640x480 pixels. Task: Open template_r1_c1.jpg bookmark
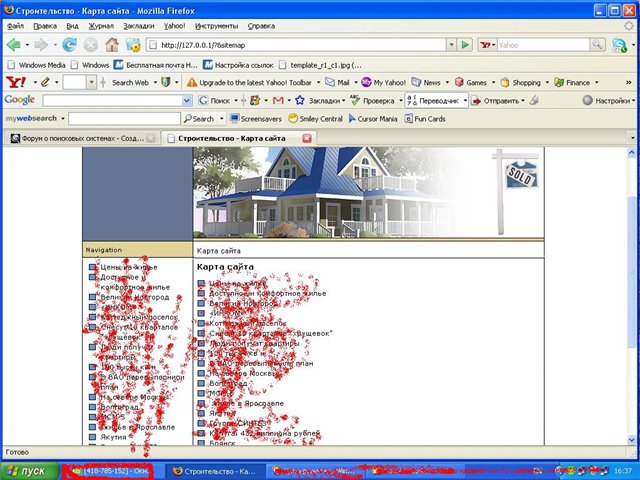(320, 65)
